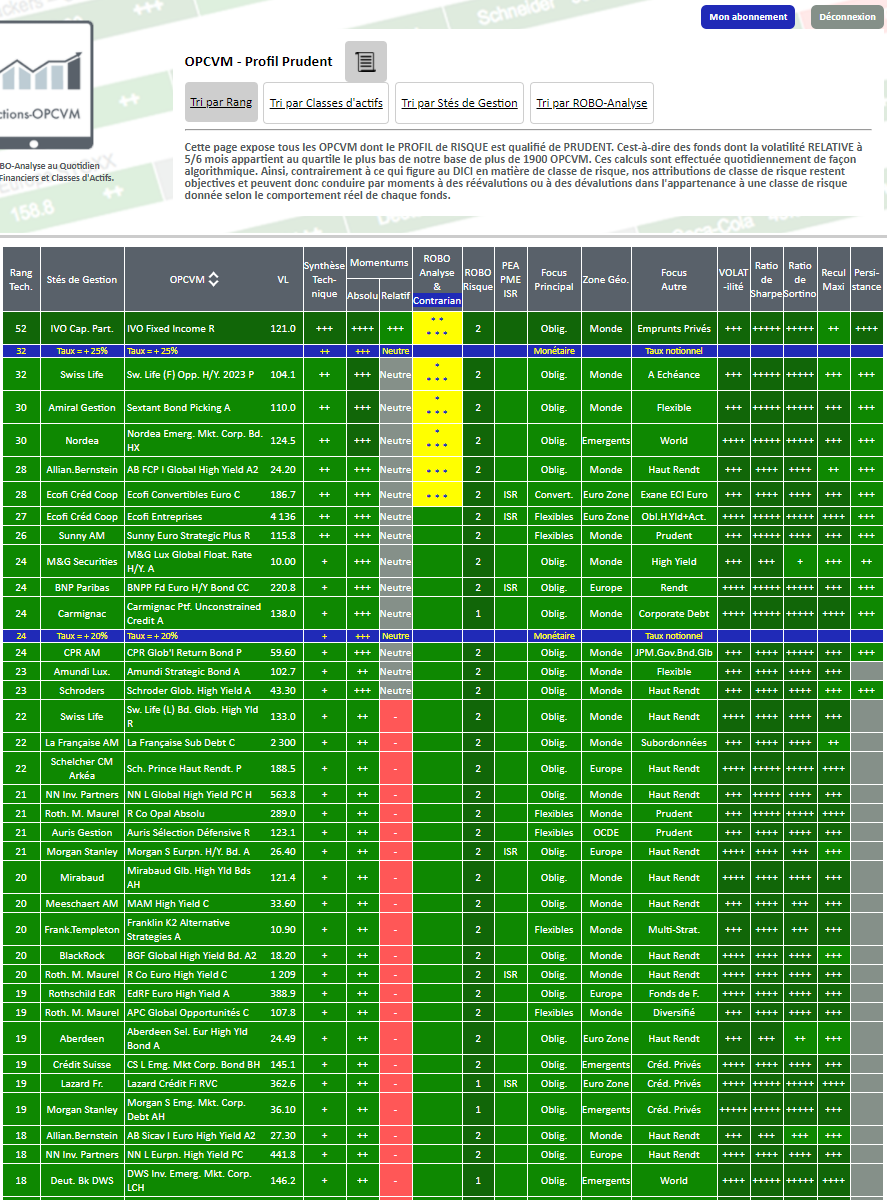Open Carmignac Ptf. Unconstrained Credit A

point(193,613)
